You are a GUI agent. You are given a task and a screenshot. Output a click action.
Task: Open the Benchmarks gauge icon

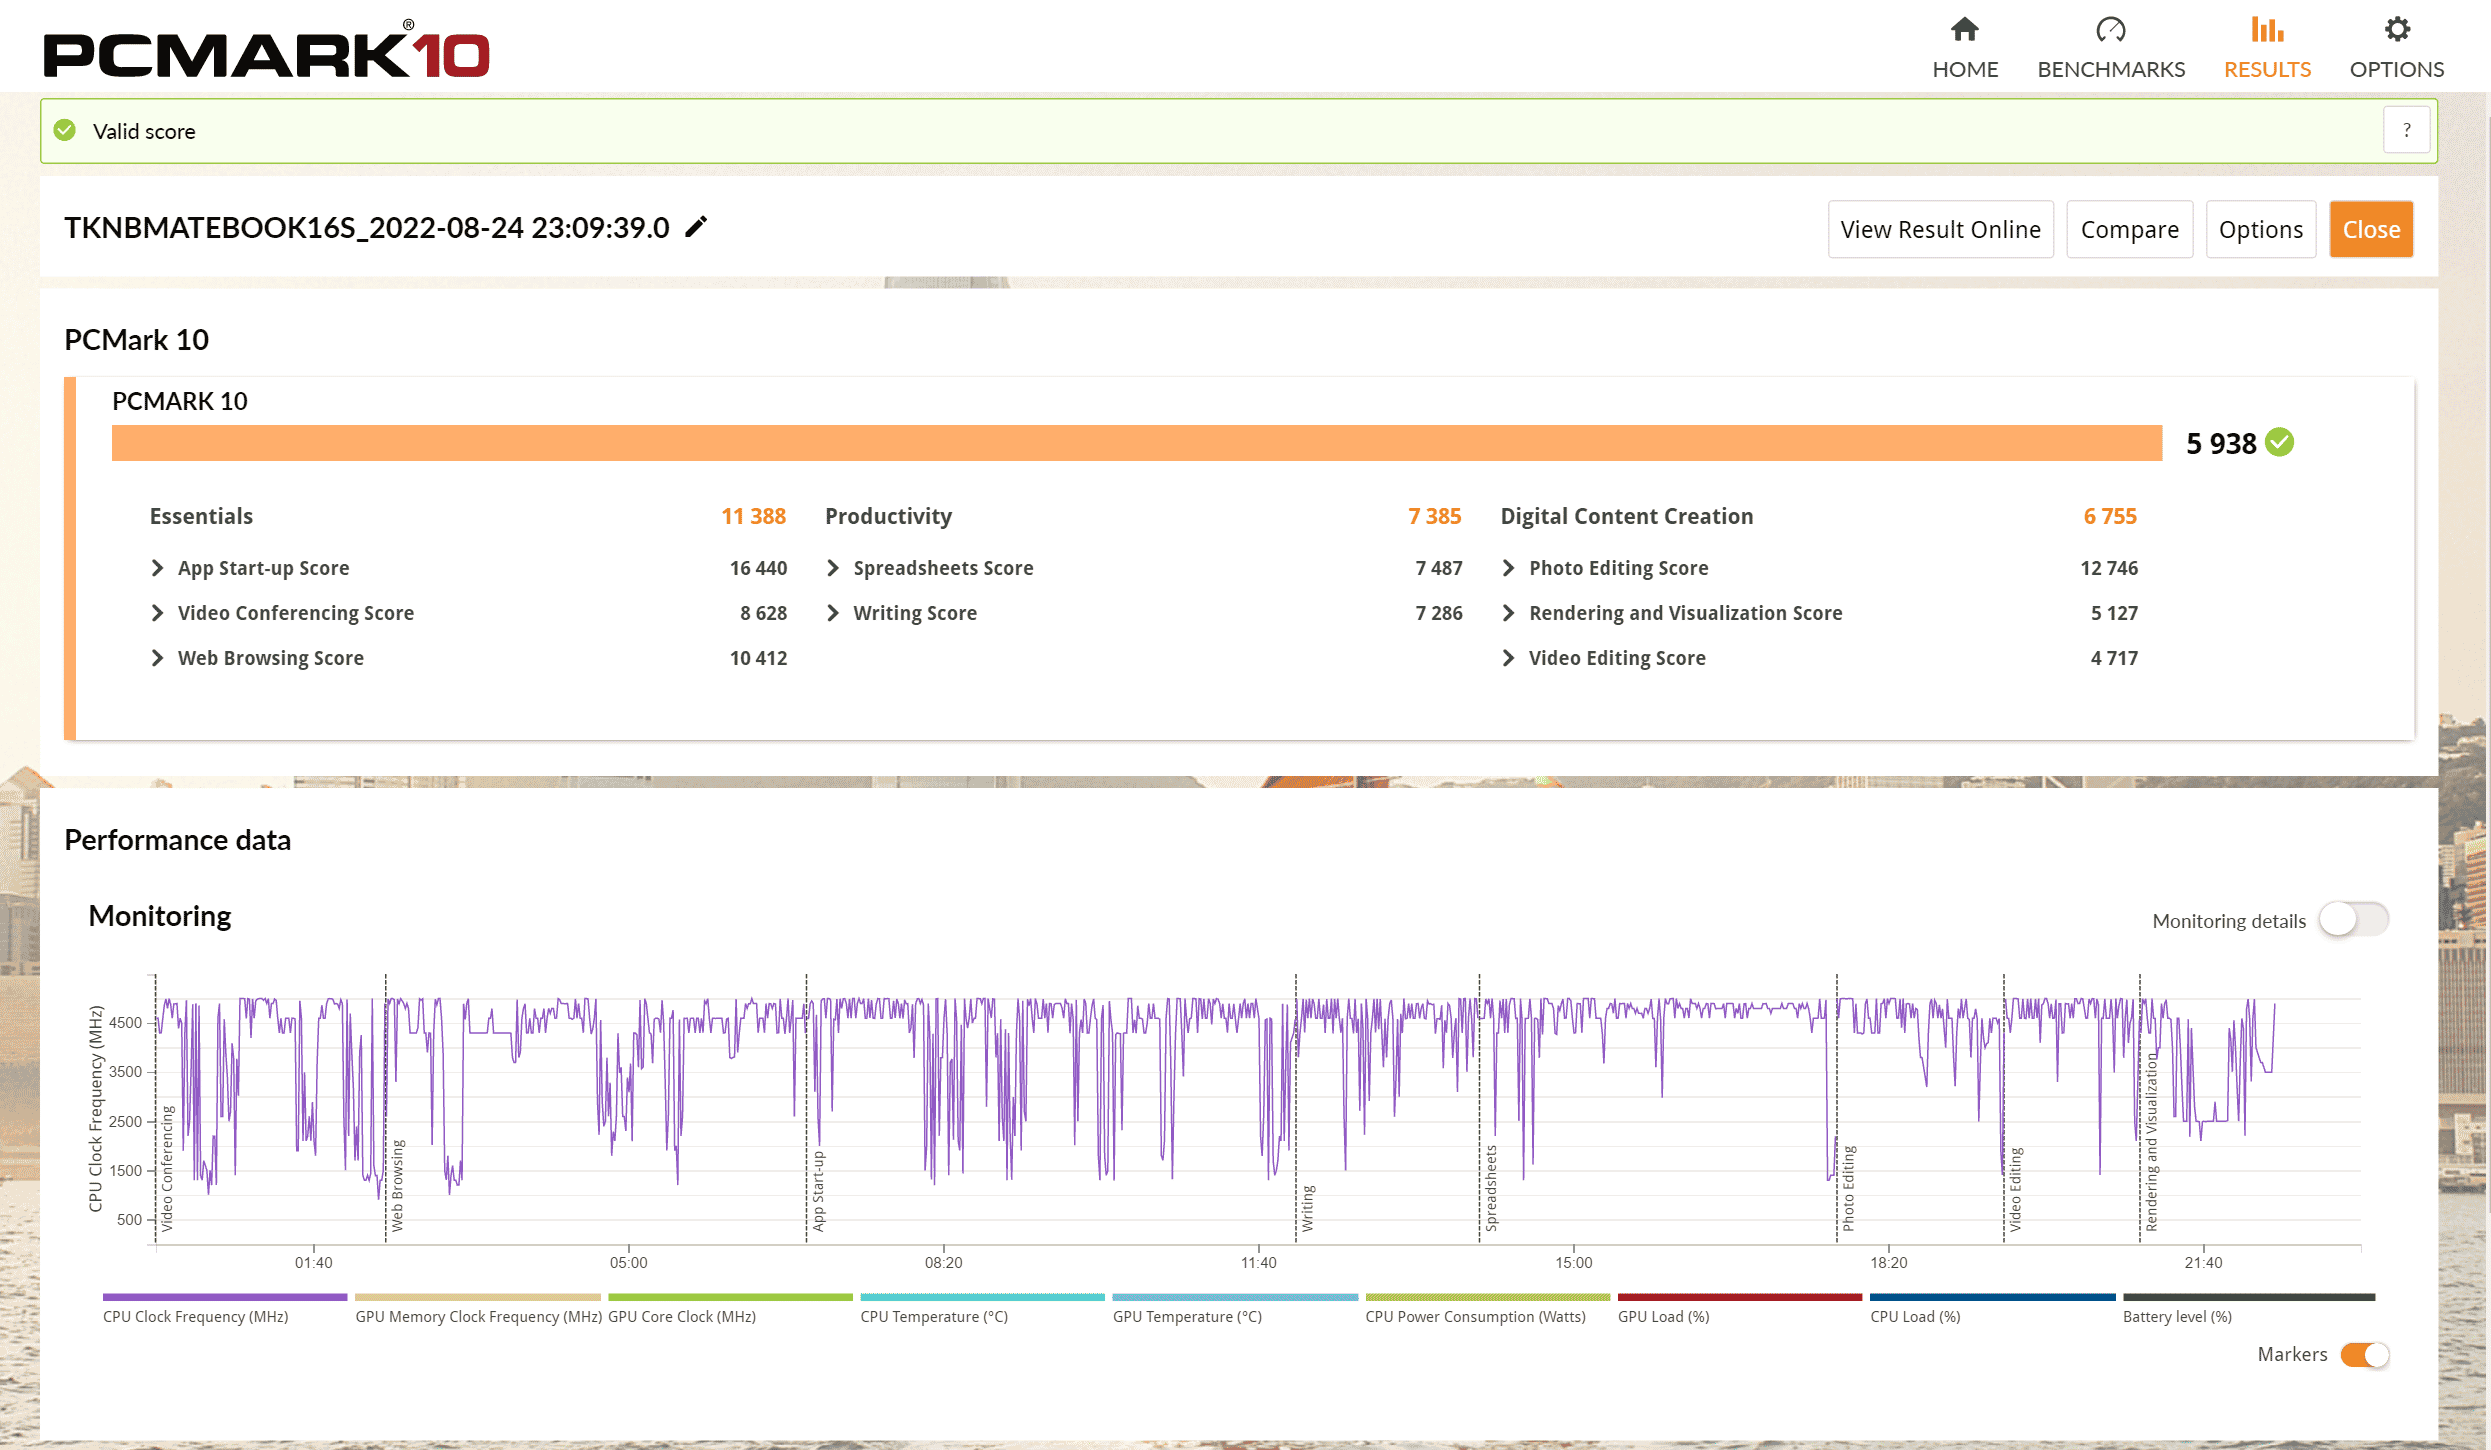[x=2110, y=30]
